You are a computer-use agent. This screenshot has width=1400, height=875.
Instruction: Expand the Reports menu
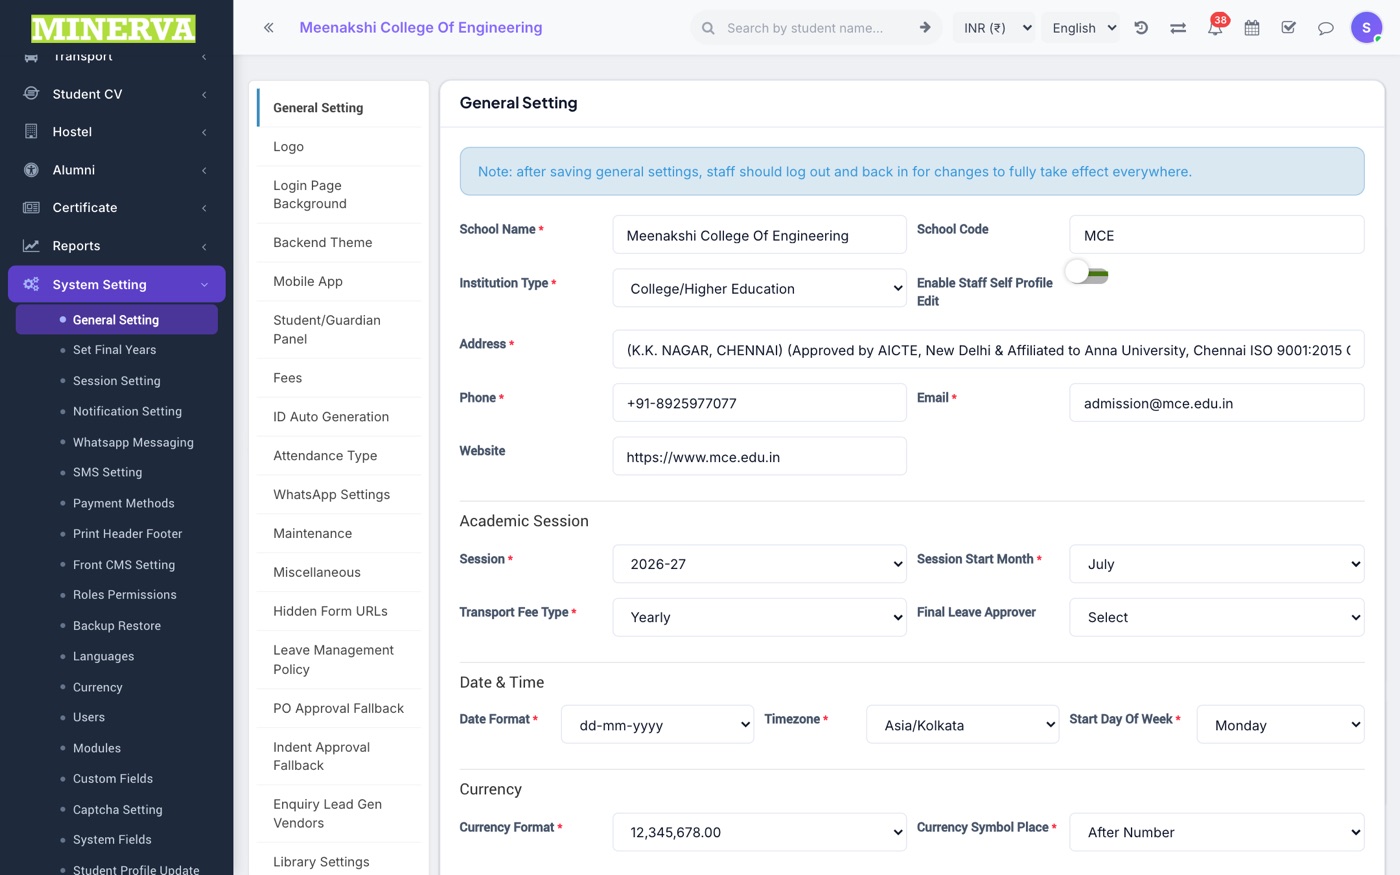pos(204,246)
